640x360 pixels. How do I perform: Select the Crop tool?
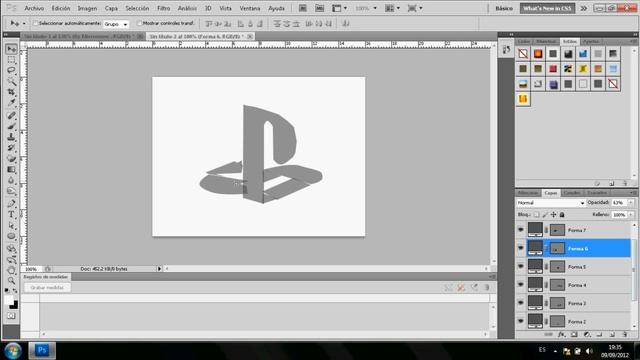tap(11, 92)
